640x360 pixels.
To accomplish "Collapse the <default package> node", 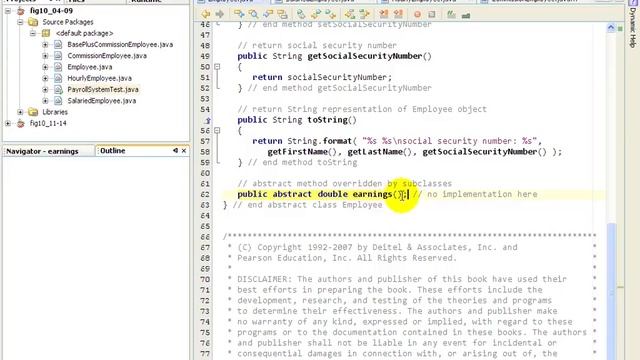I will click(33, 33).
